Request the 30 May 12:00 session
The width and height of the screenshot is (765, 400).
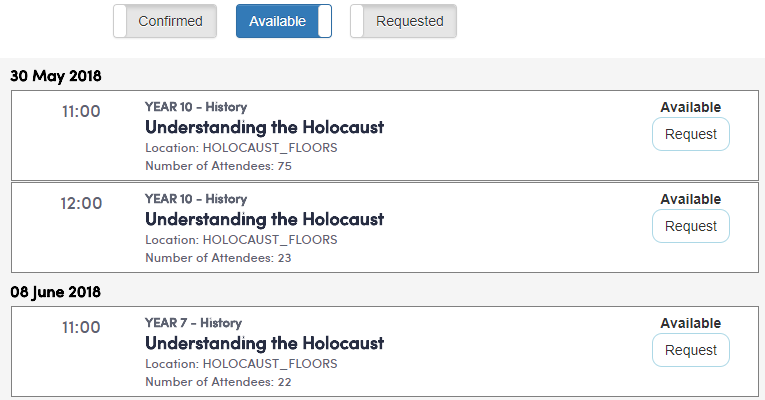click(690, 226)
